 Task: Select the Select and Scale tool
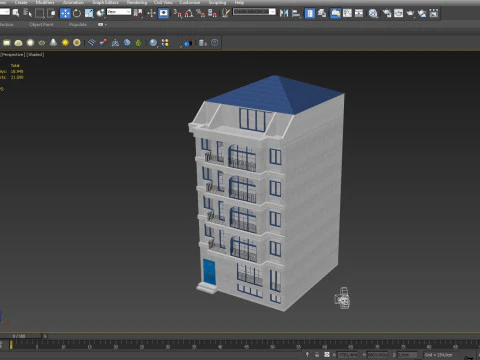coord(89,13)
